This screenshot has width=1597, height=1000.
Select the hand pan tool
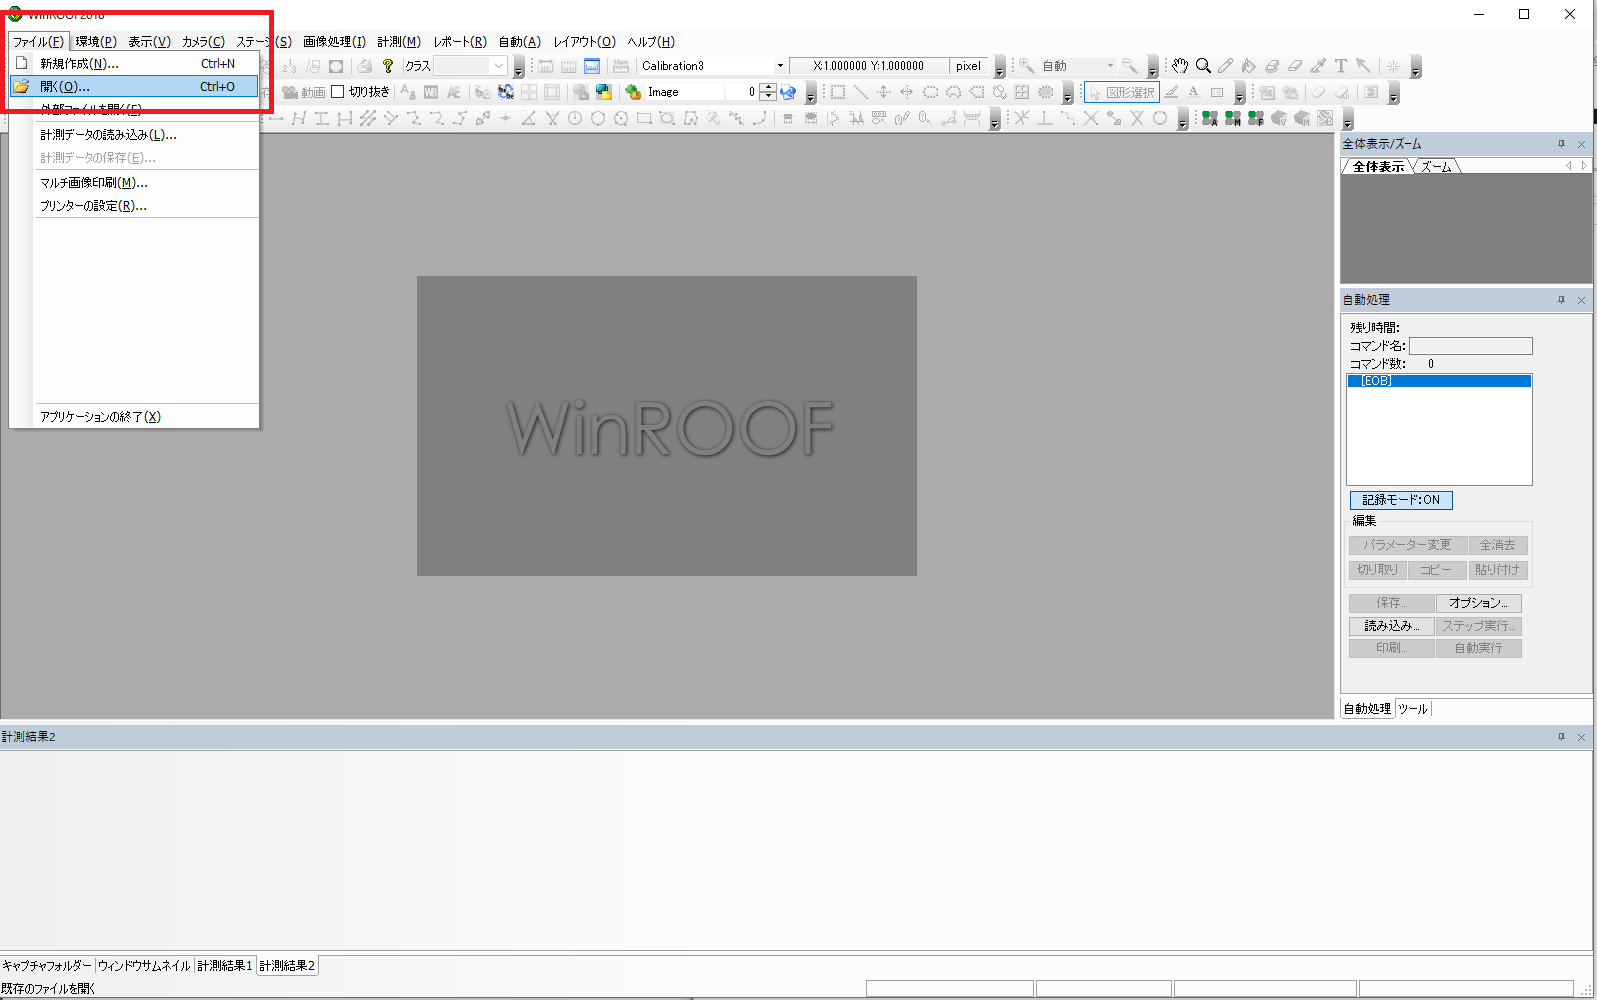1180,66
